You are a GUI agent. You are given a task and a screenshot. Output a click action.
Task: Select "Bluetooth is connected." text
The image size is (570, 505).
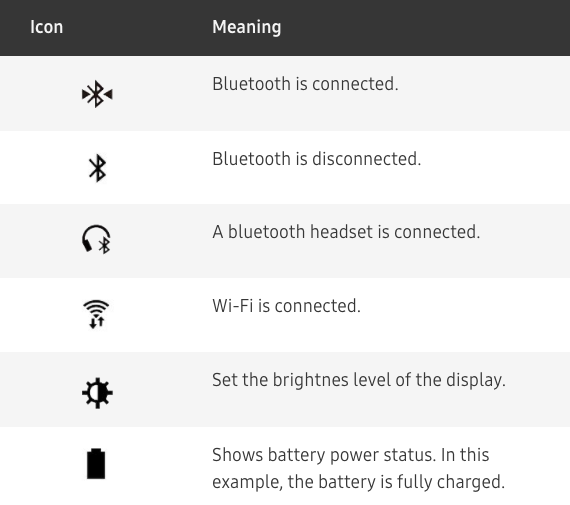tap(305, 84)
